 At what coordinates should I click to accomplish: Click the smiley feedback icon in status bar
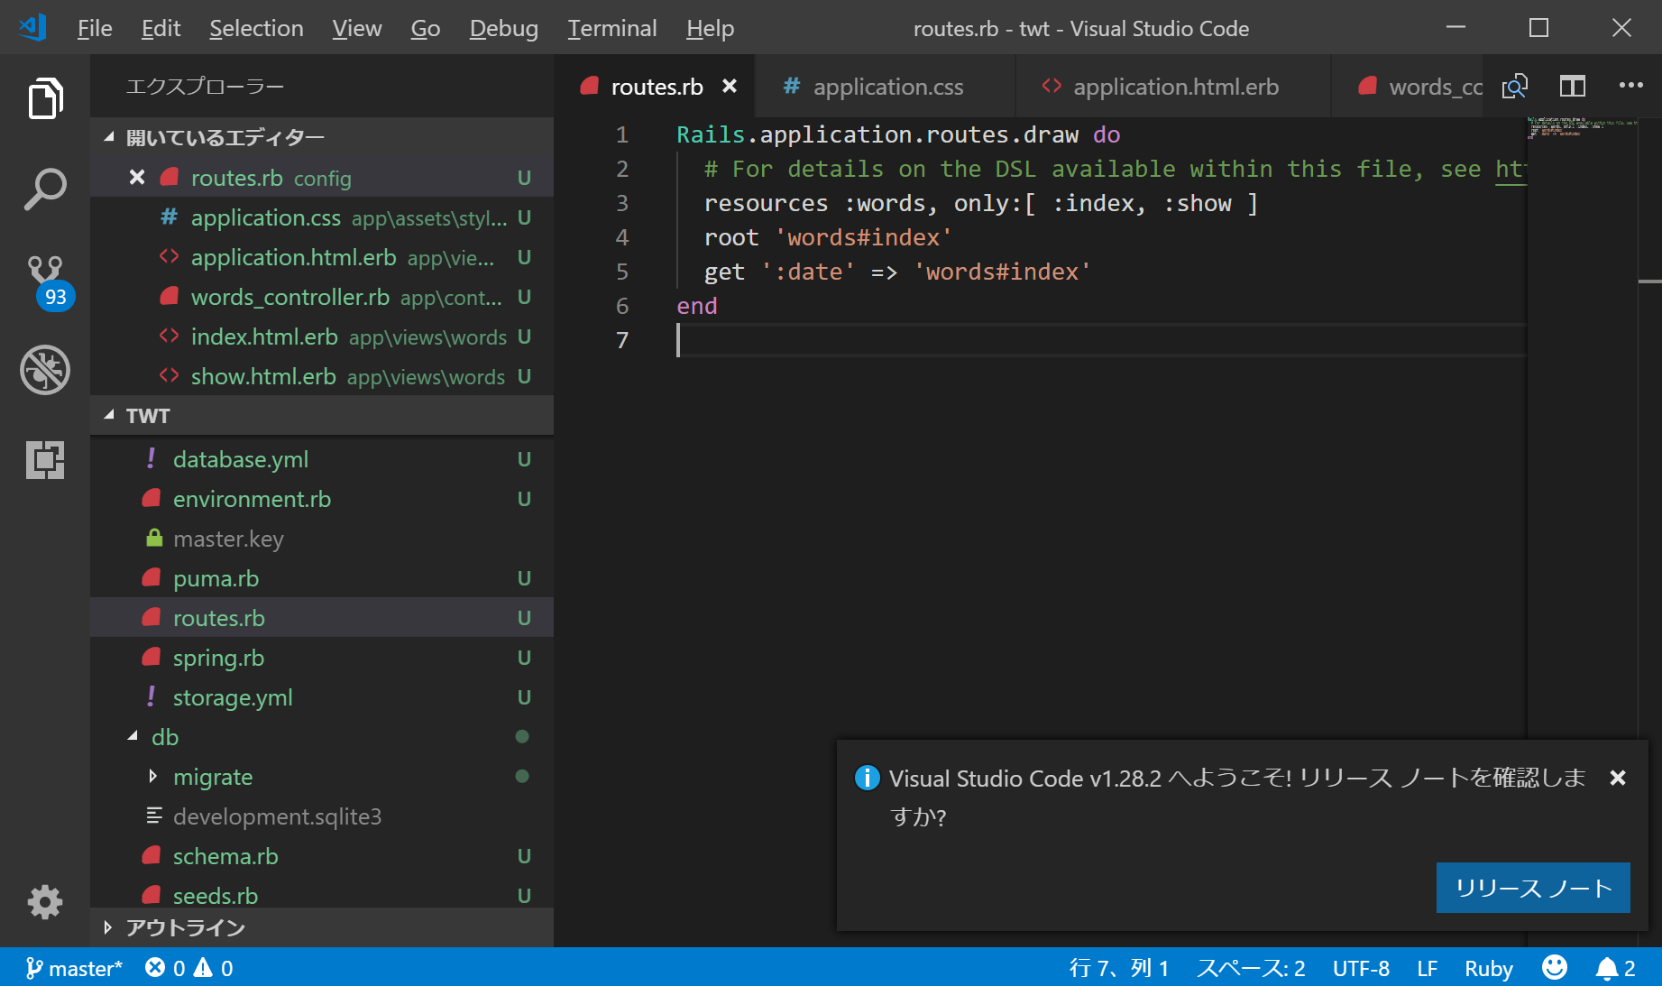1554,967
